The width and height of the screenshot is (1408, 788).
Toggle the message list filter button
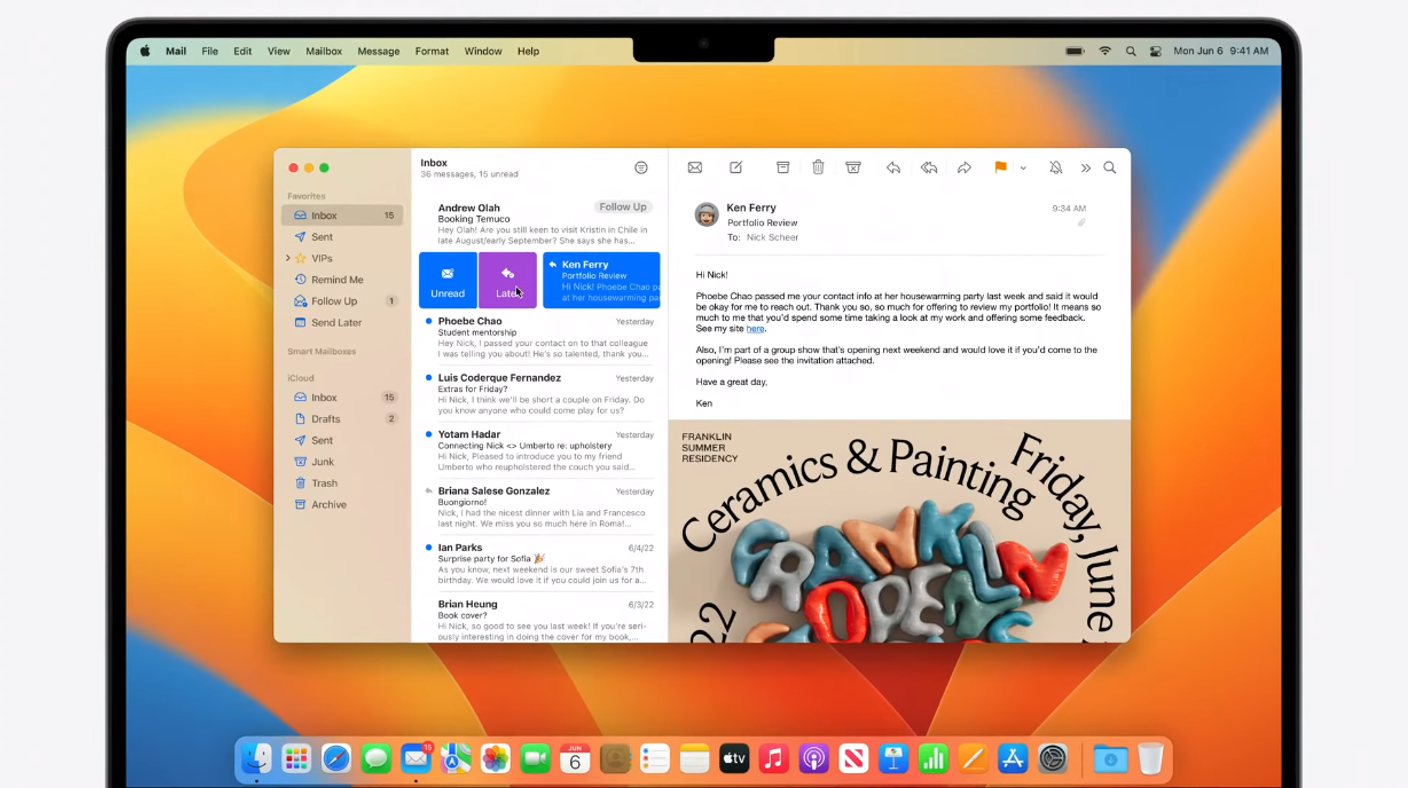[641, 168]
